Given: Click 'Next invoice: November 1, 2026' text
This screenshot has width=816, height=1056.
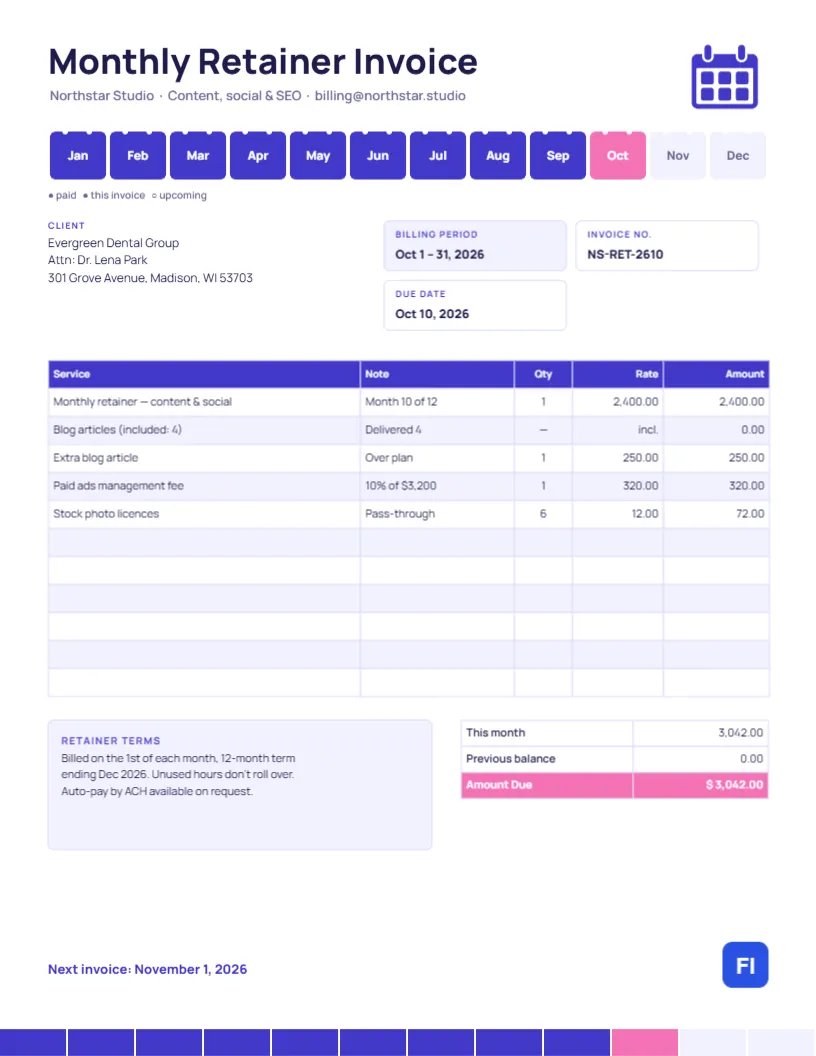Looking at the screenshot, I should (x=147, y=969).
